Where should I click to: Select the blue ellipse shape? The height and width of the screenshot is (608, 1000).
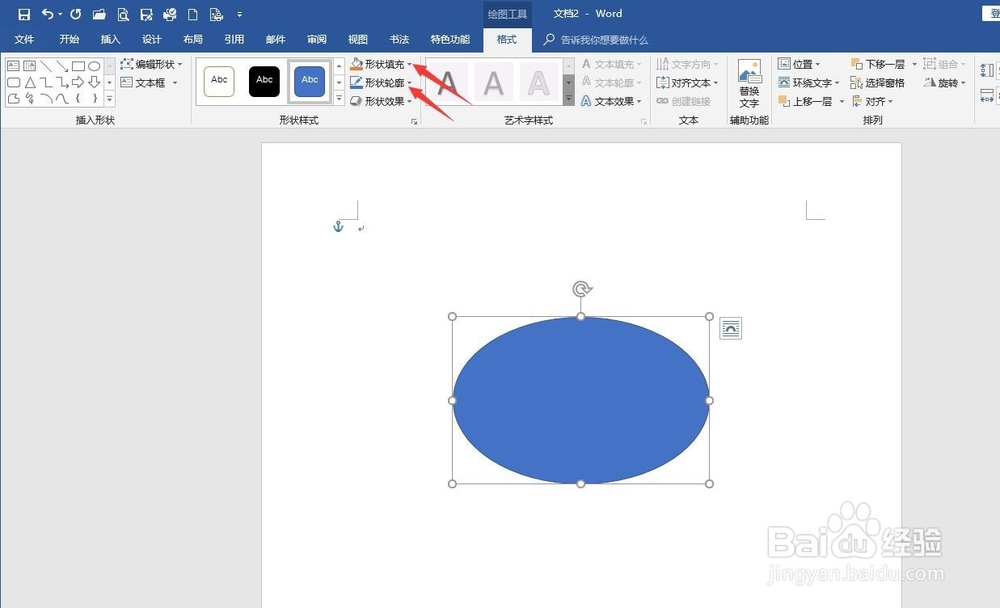click(x=581, y=400)
